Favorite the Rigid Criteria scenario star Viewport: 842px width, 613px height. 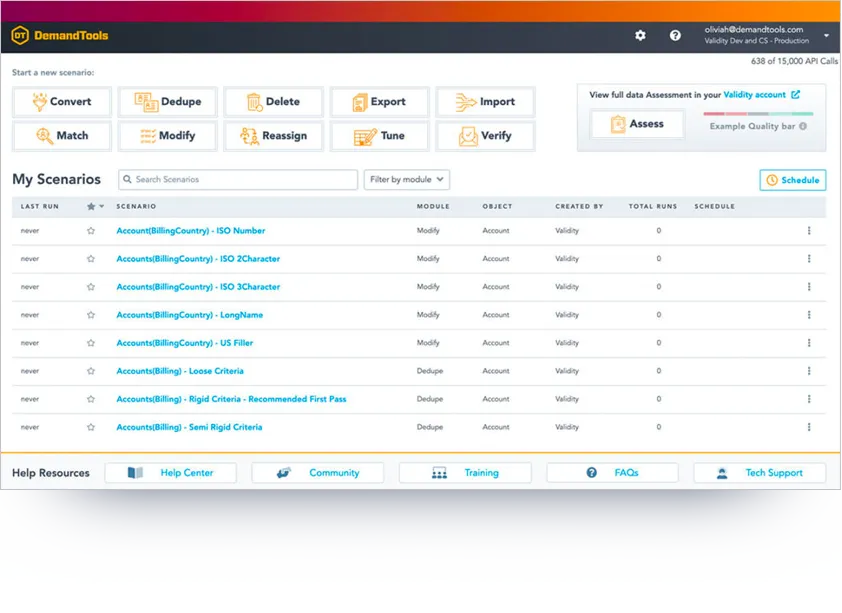click(91, 399)
